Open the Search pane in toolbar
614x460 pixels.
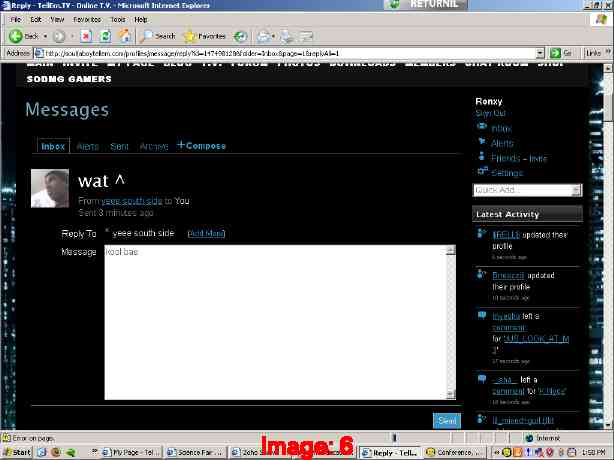click(159, 36)
